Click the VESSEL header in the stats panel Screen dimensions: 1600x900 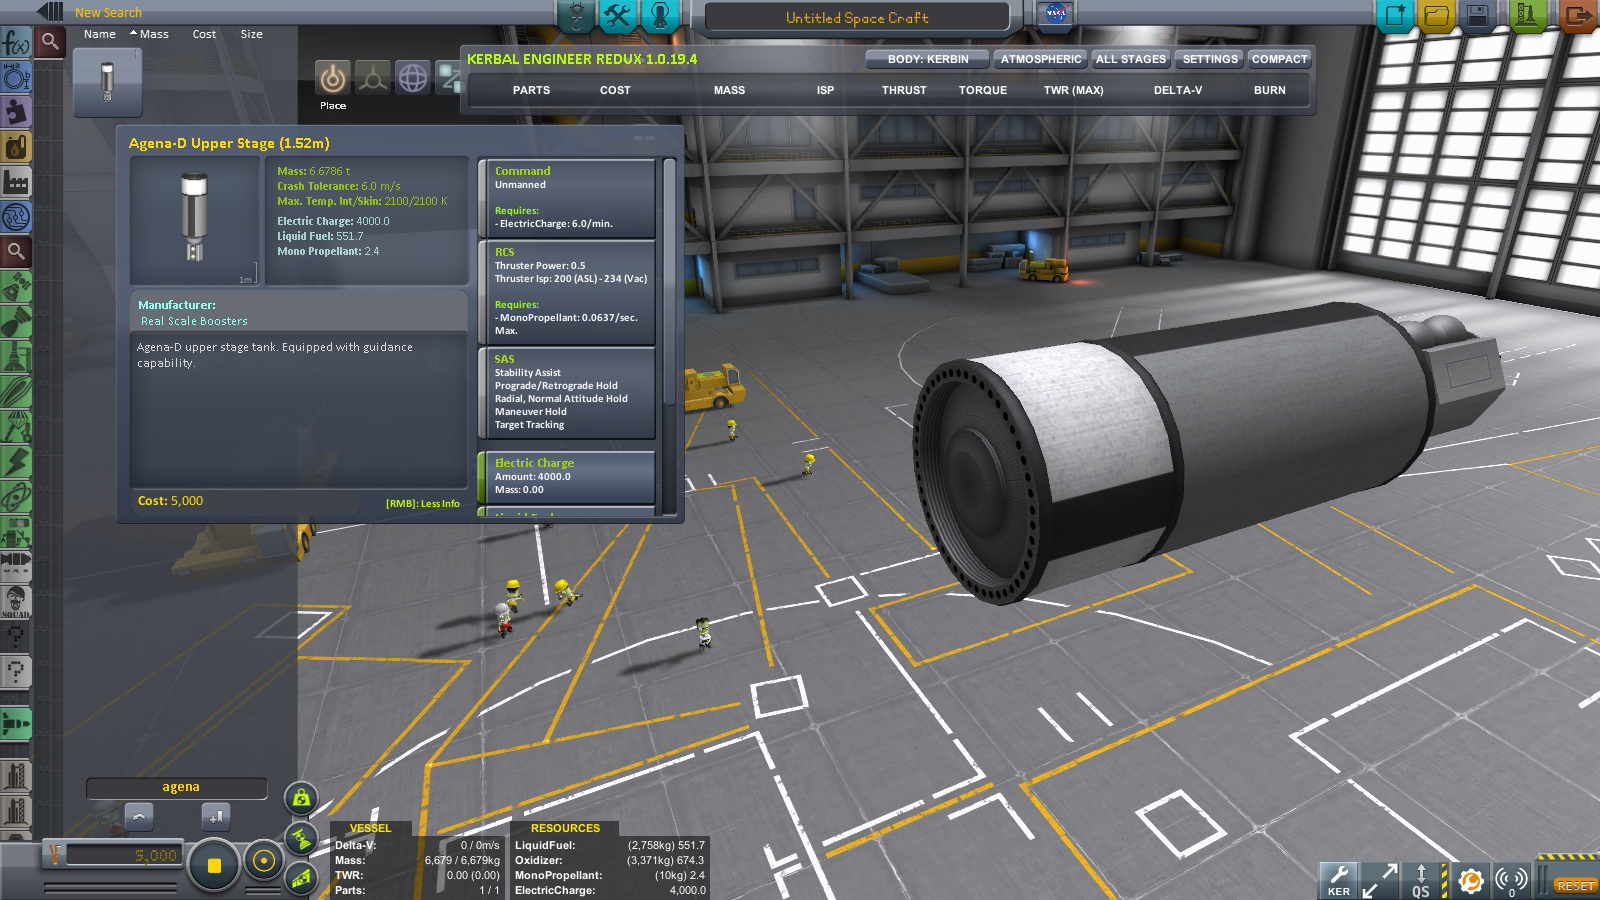[370, 828]
